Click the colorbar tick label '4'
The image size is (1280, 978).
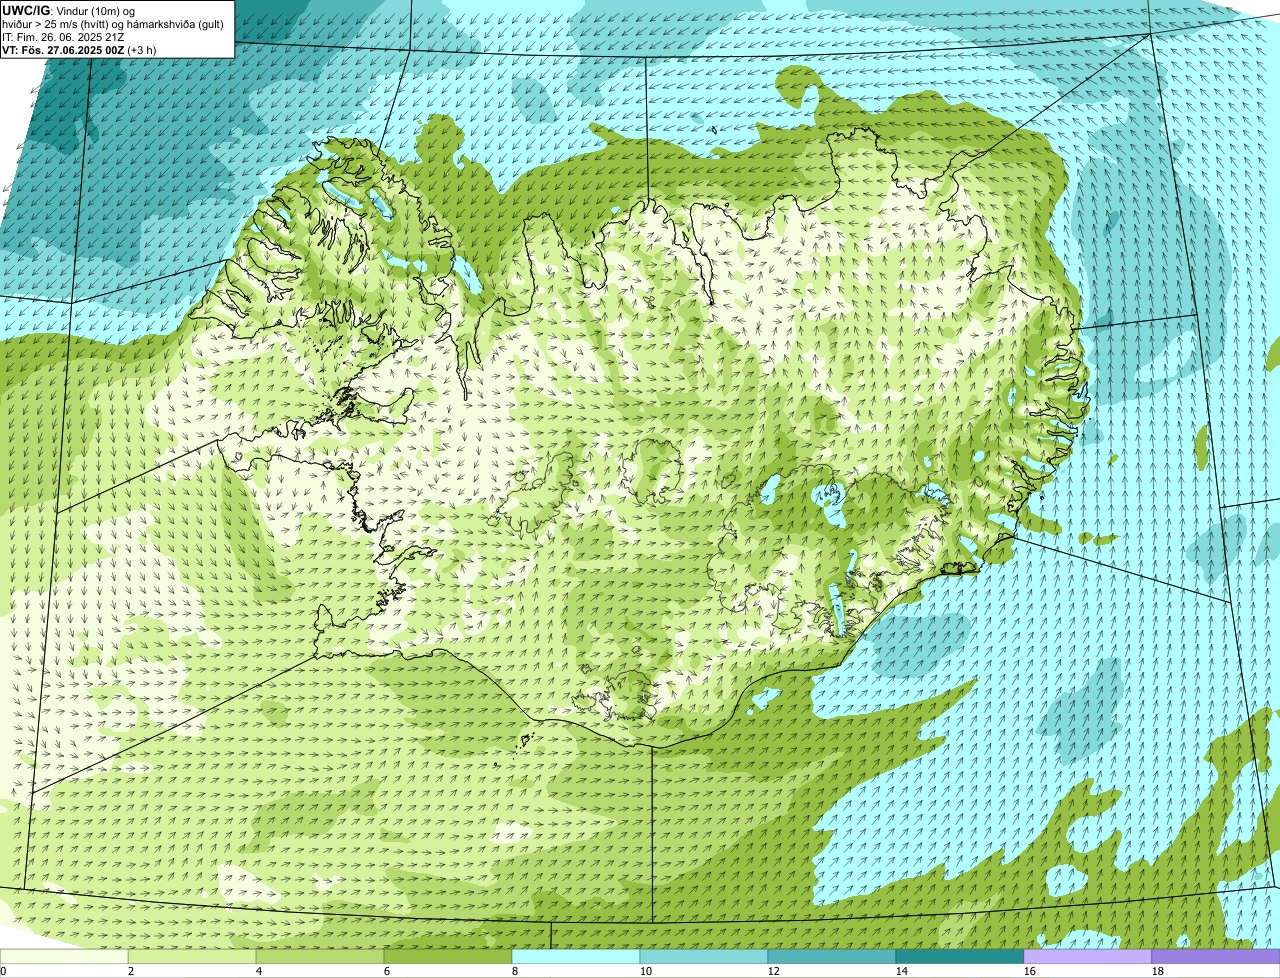[x=259, y=971]
